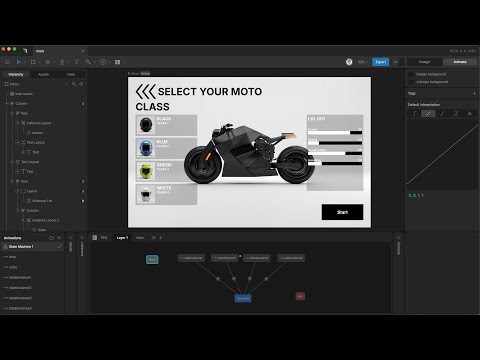Viewport: 480px width, 360px height.
Task: Select the BLUE helmet class card
Action: (x=166, y=148)
